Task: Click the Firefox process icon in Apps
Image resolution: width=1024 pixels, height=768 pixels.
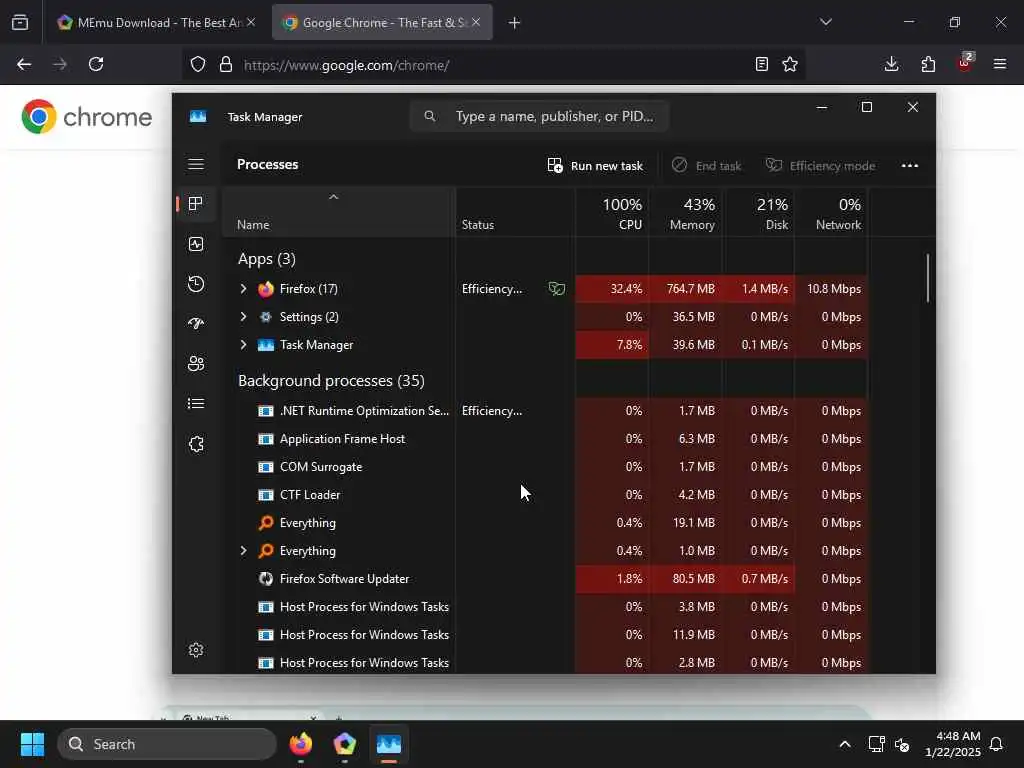Action: click(266, 289)
